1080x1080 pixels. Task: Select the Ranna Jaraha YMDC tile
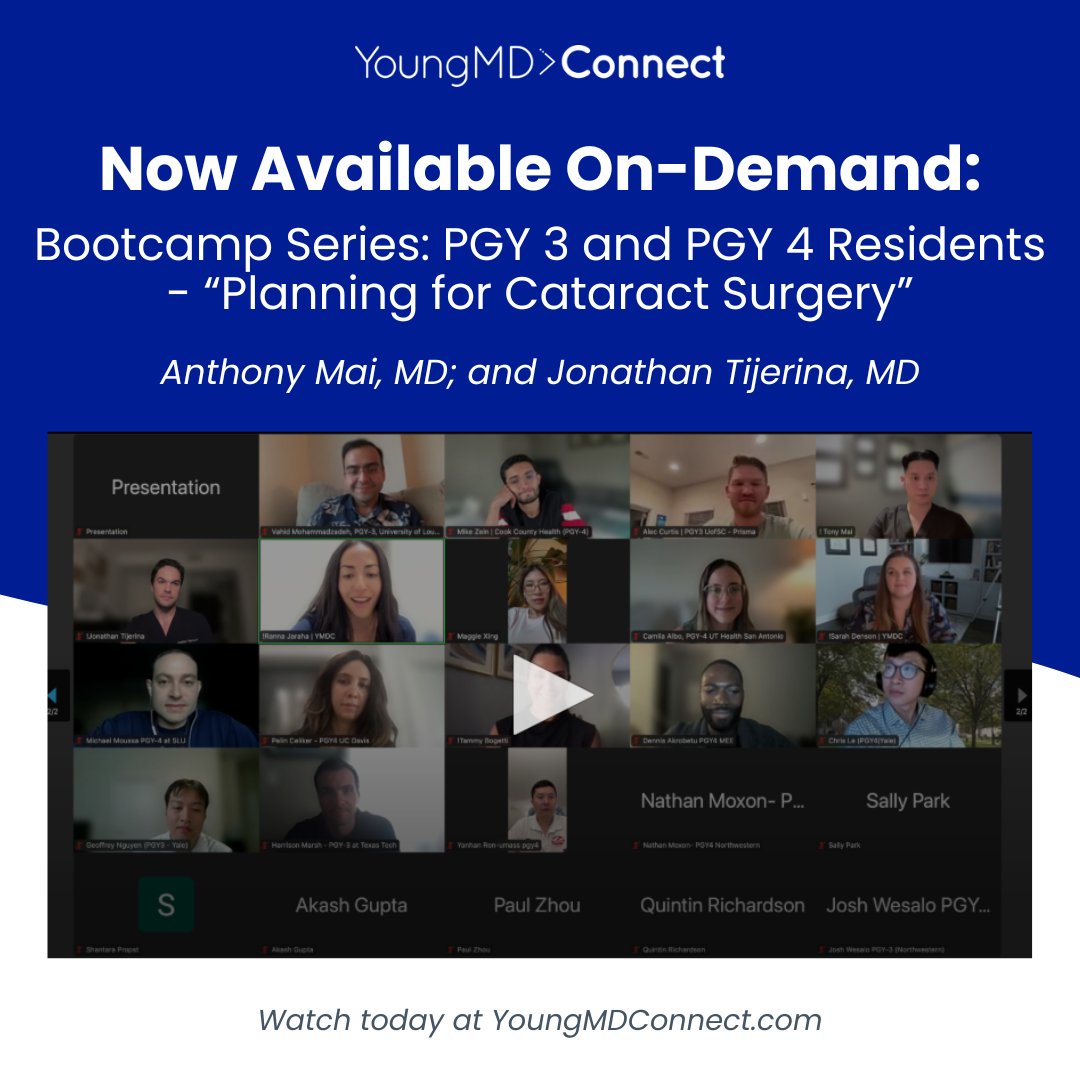pyautogui.click(x=351, y=591)
